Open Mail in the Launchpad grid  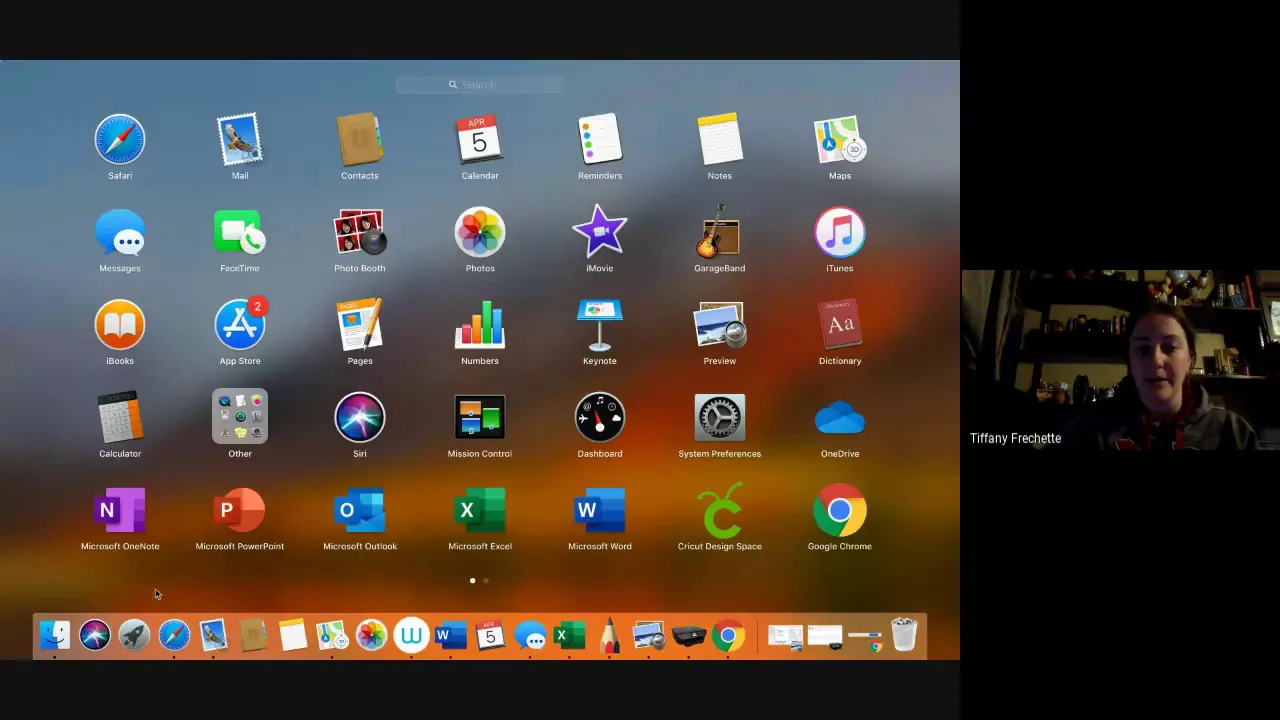coord(240,140)
